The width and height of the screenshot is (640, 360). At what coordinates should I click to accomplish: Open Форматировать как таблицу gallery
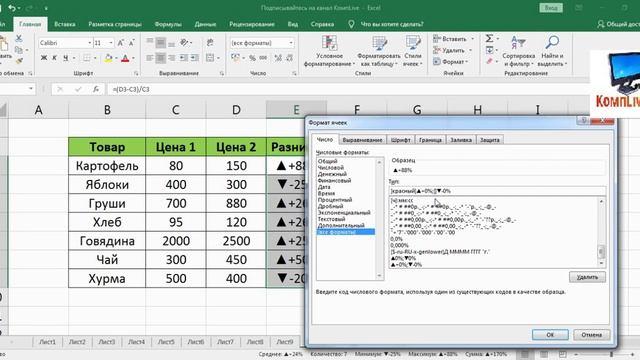[378, 51]
